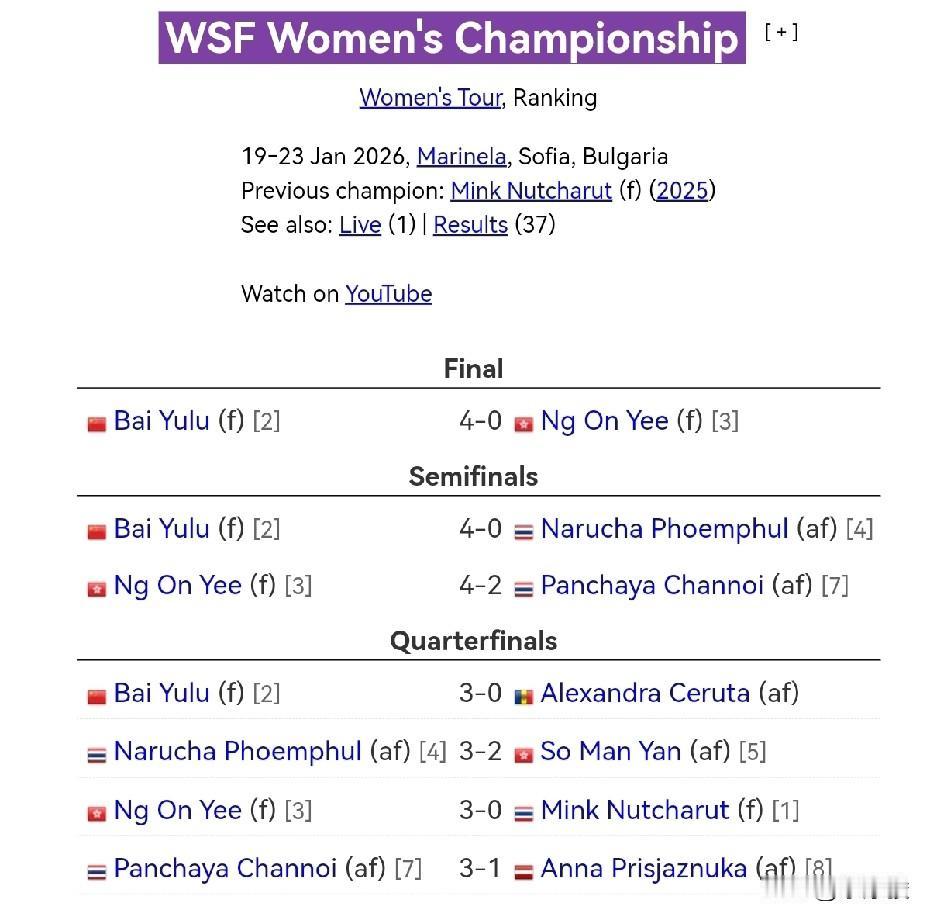Click Thailand flag beside Narucha Phoemphul in Semifinals

point(523,531)
